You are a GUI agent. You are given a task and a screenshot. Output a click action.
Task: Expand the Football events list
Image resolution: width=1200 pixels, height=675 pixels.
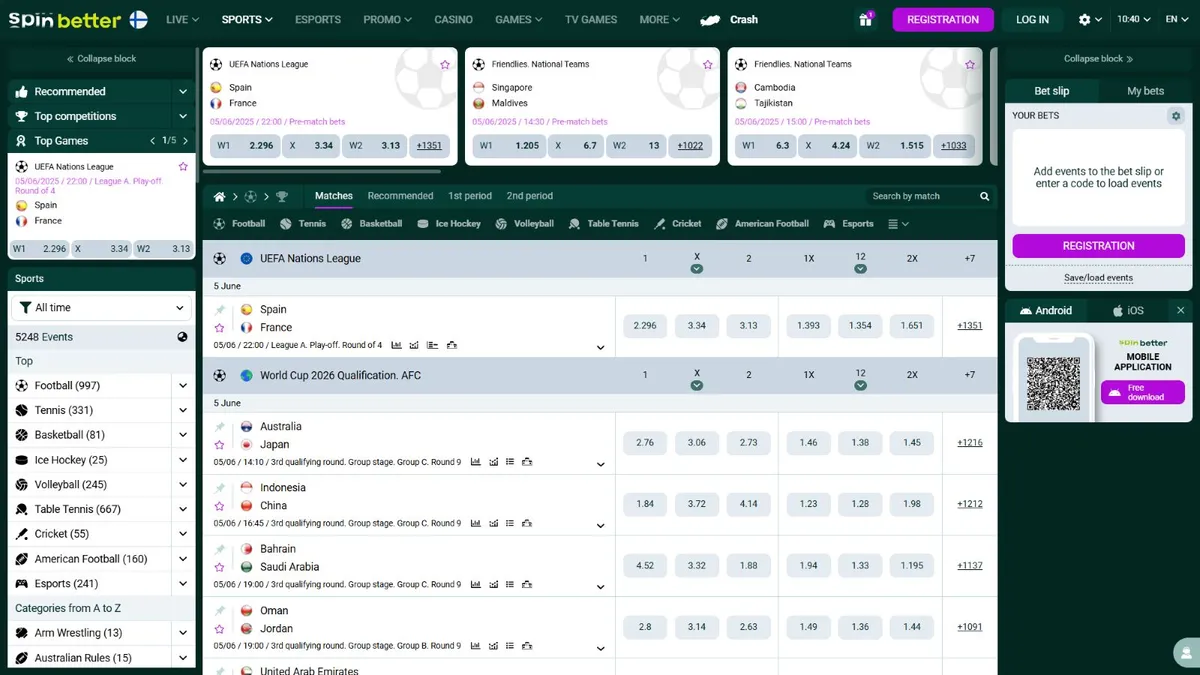pyautogui.click(x=182, y=385)
